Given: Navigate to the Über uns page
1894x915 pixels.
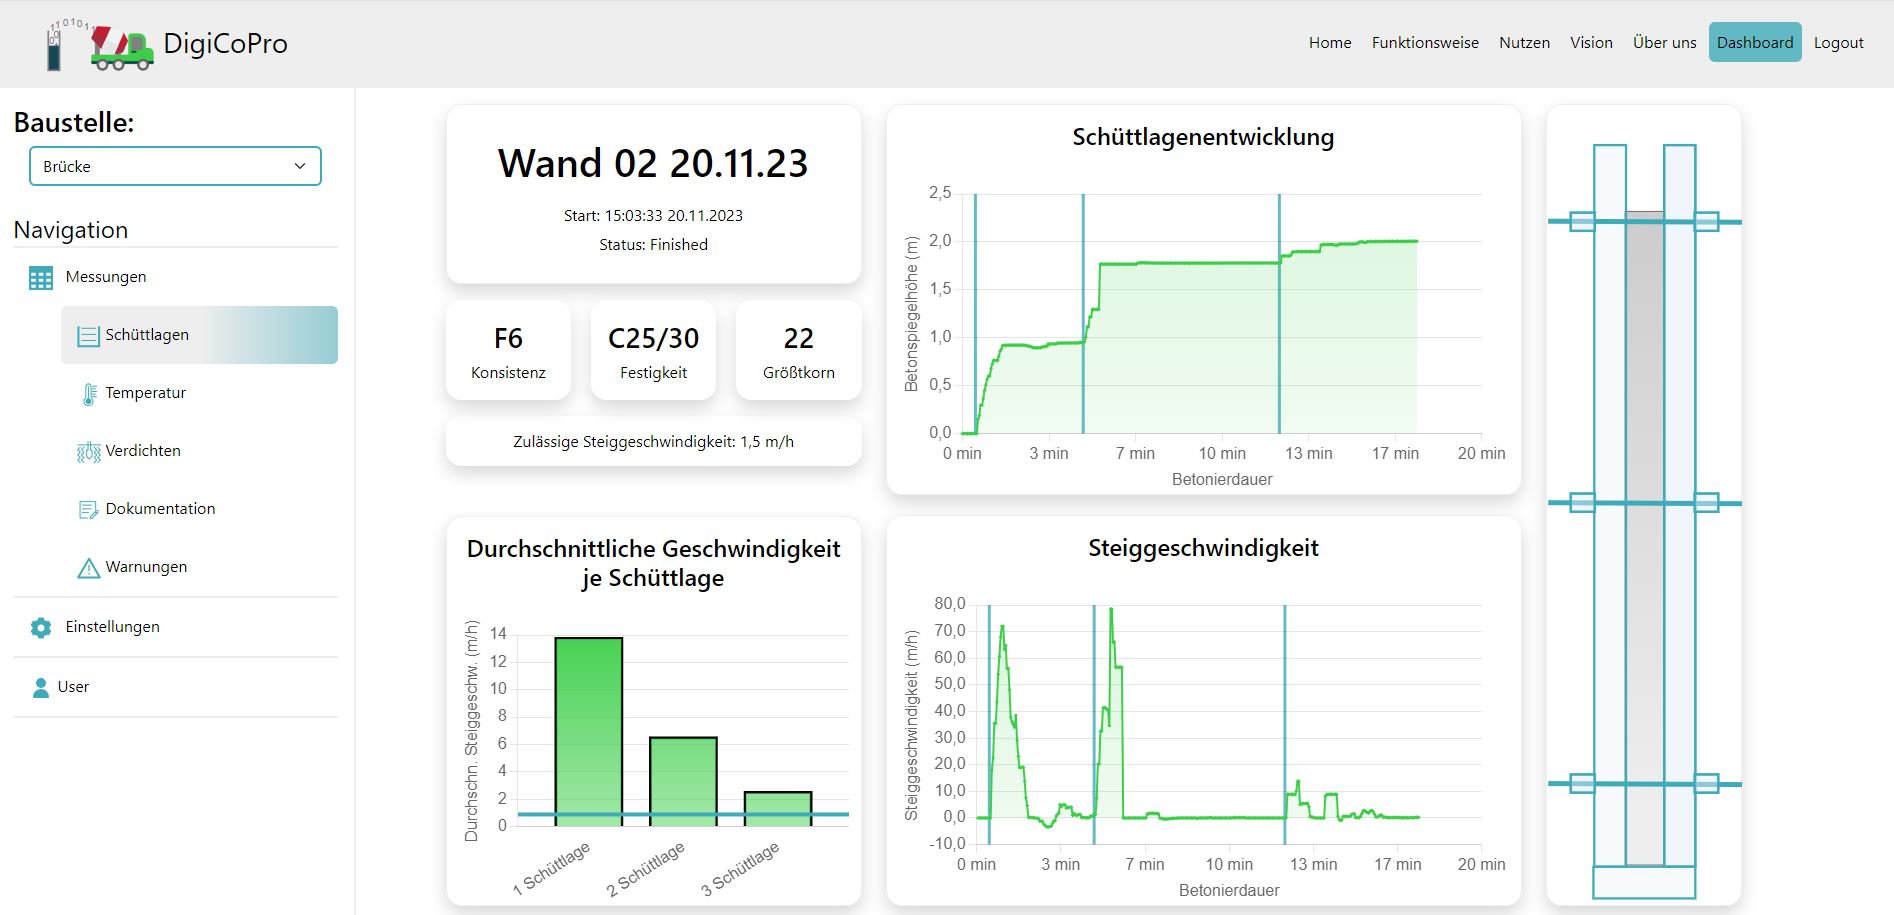Looking at the screenshot, I should coord(1664,42).
